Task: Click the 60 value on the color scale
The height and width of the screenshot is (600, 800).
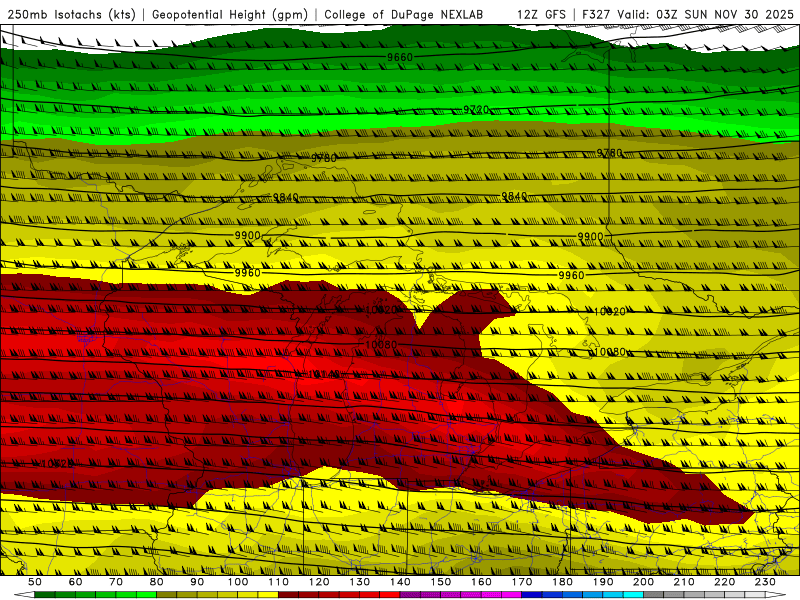Action: click(x=76, y=582)
